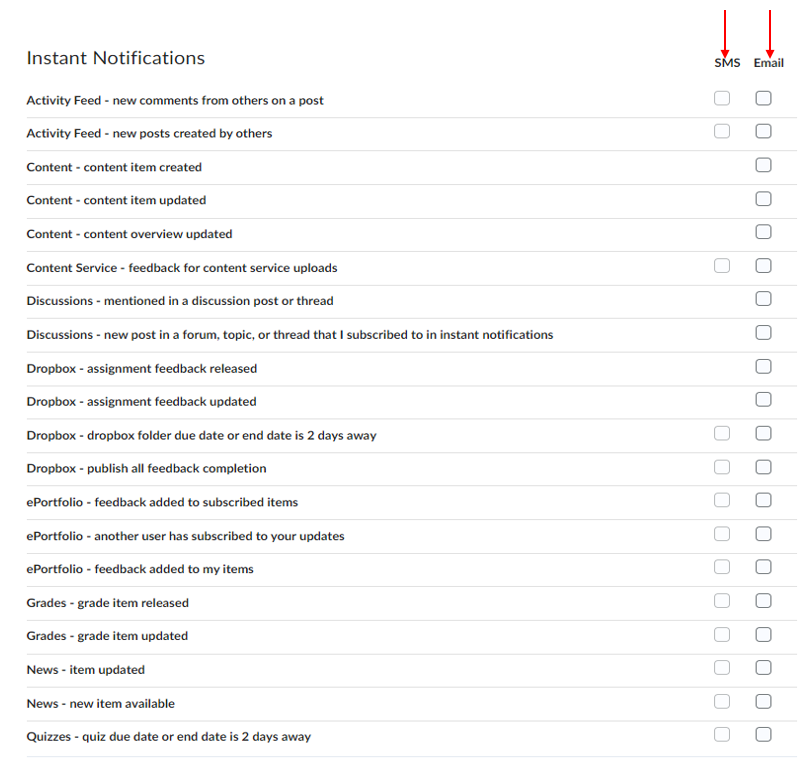This screenshot has width=809, height=767.
Task: Check Email for ePortfolio user subscribed updates
Action: coord(764,534)
